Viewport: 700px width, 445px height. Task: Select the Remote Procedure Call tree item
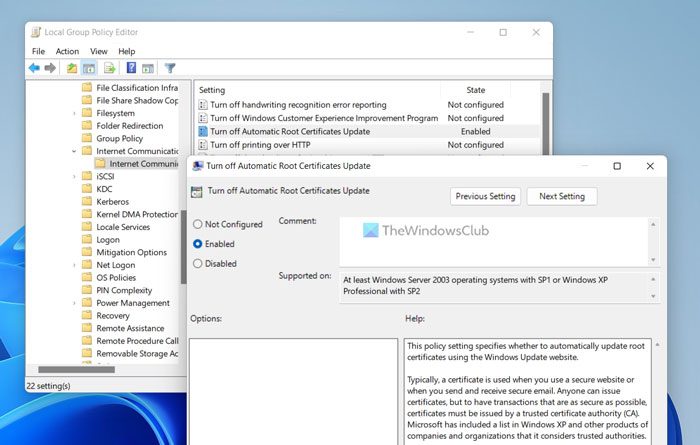pos(137,341)
